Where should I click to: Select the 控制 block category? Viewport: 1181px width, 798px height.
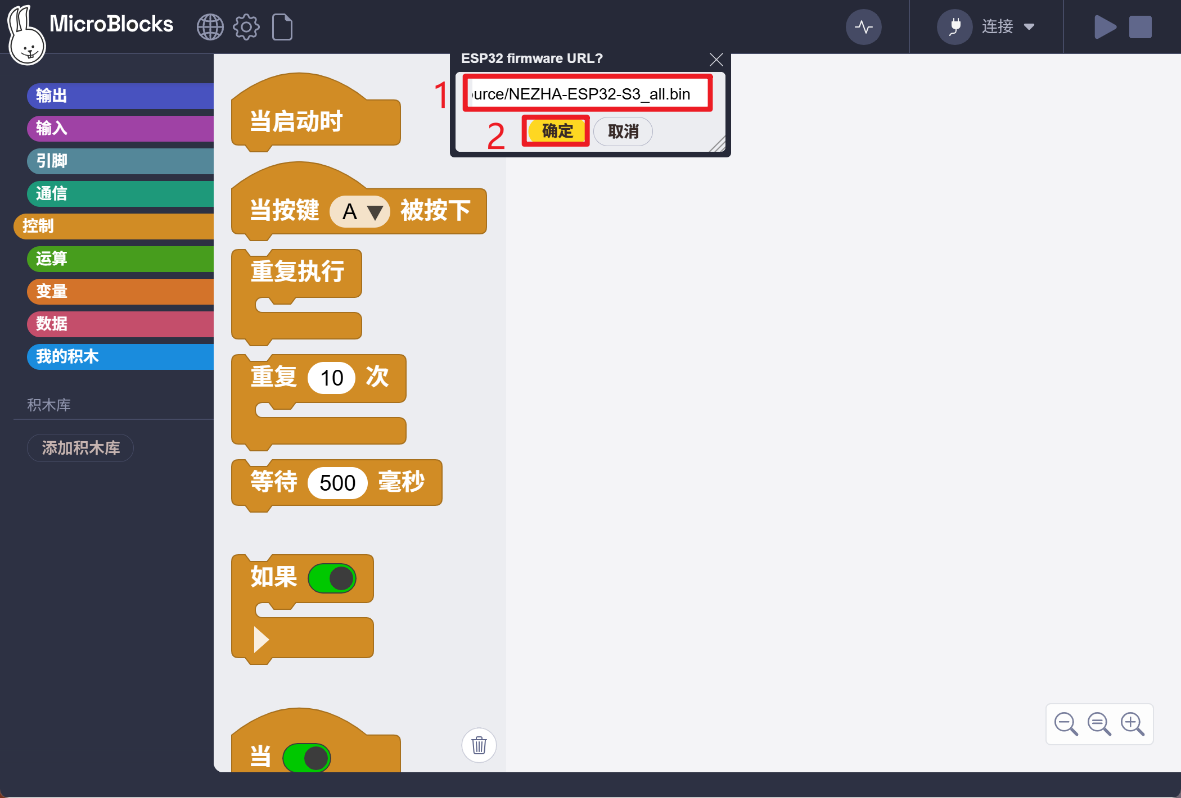point(114,226)
